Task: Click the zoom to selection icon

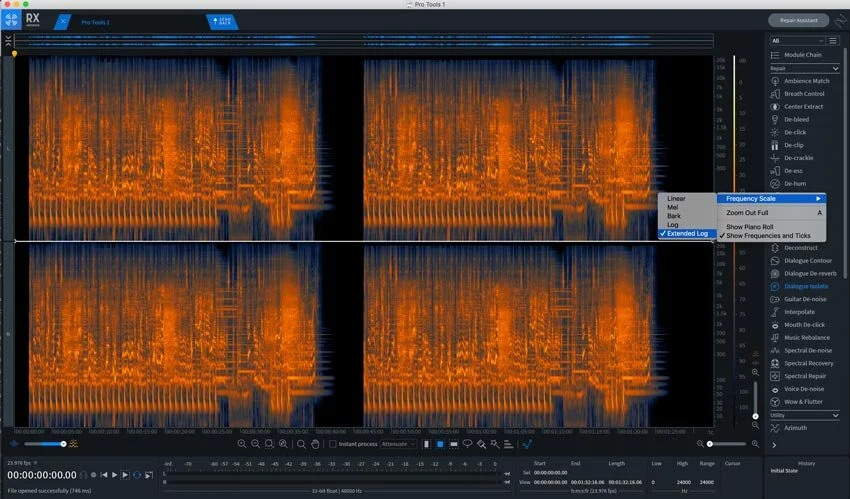Action: [269, 444]
